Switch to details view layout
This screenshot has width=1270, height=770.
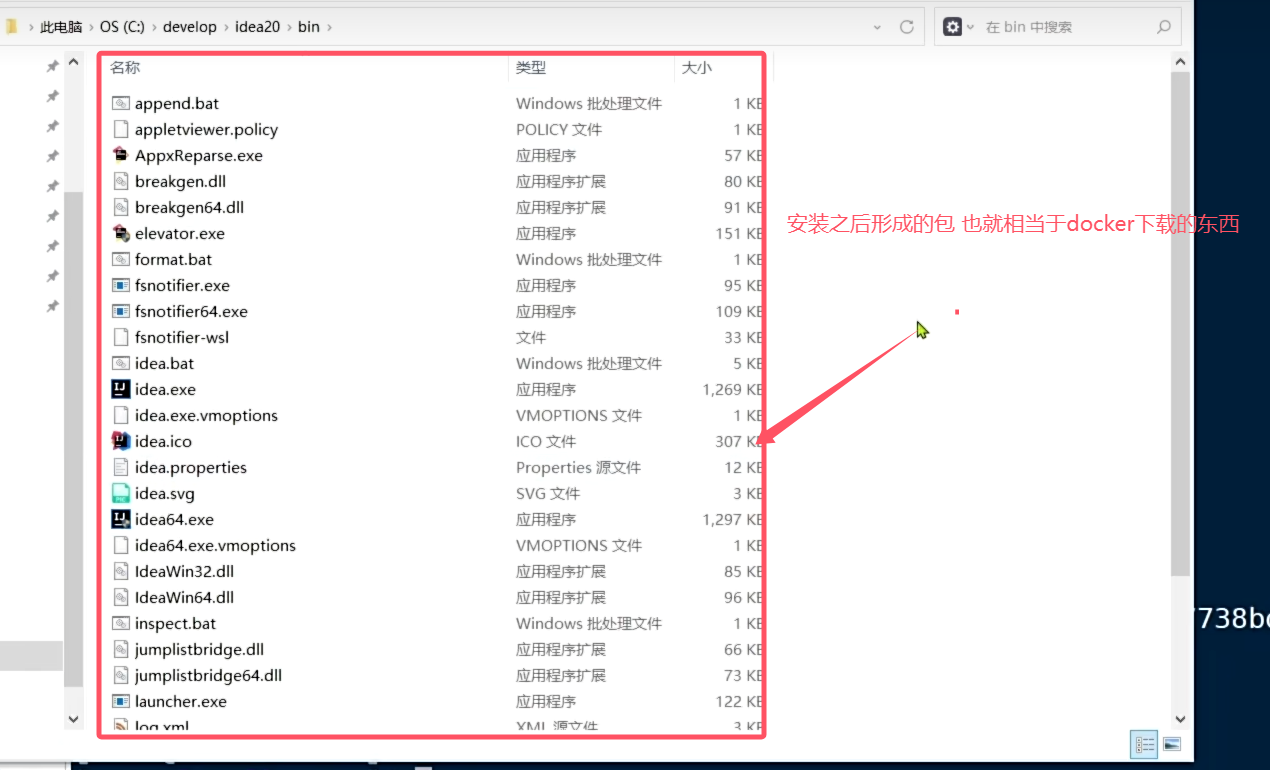point(1144,745)
